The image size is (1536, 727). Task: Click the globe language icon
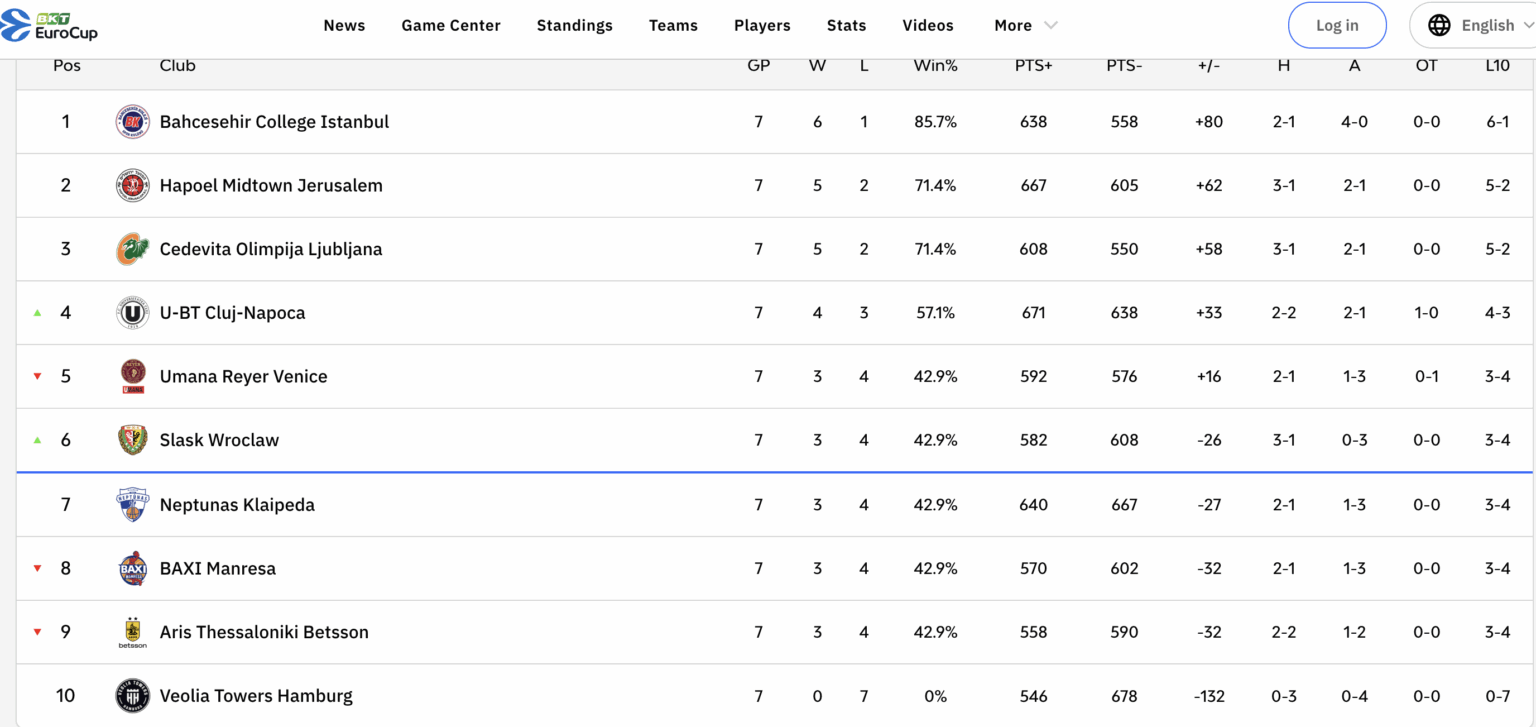point(1439,26)
